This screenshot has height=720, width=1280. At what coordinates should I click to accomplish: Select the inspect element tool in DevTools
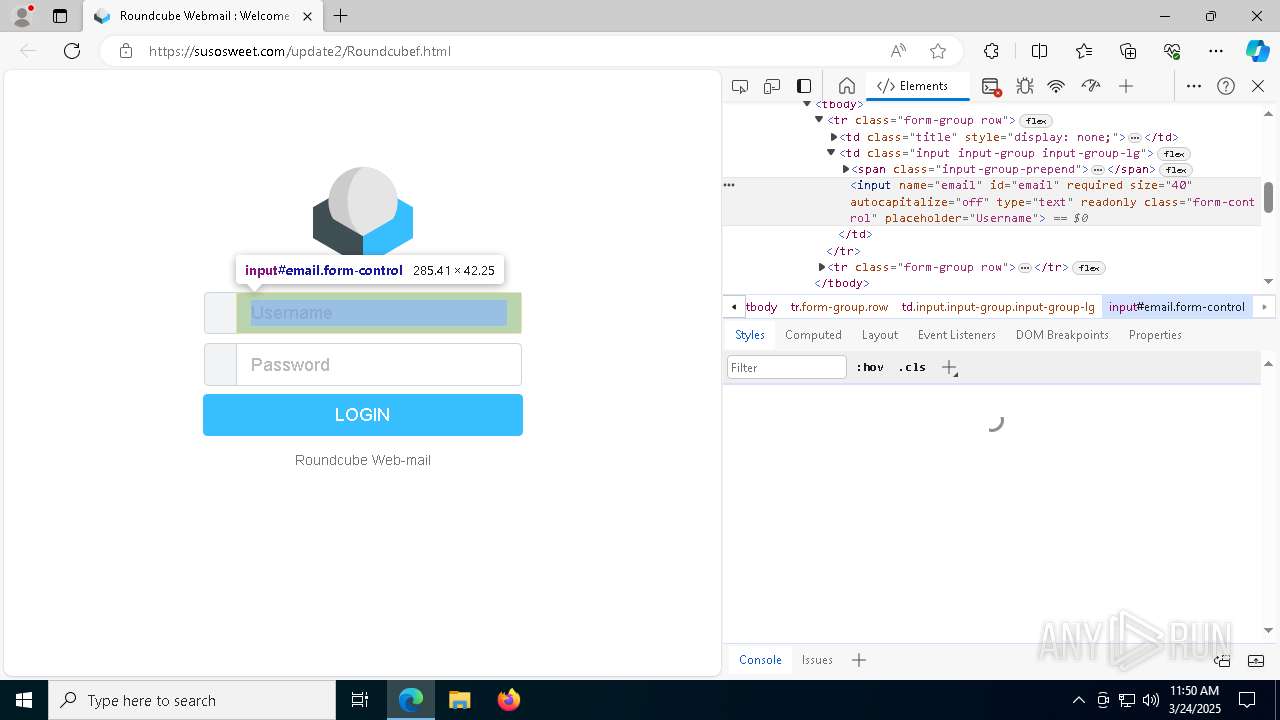pos(740,86)
